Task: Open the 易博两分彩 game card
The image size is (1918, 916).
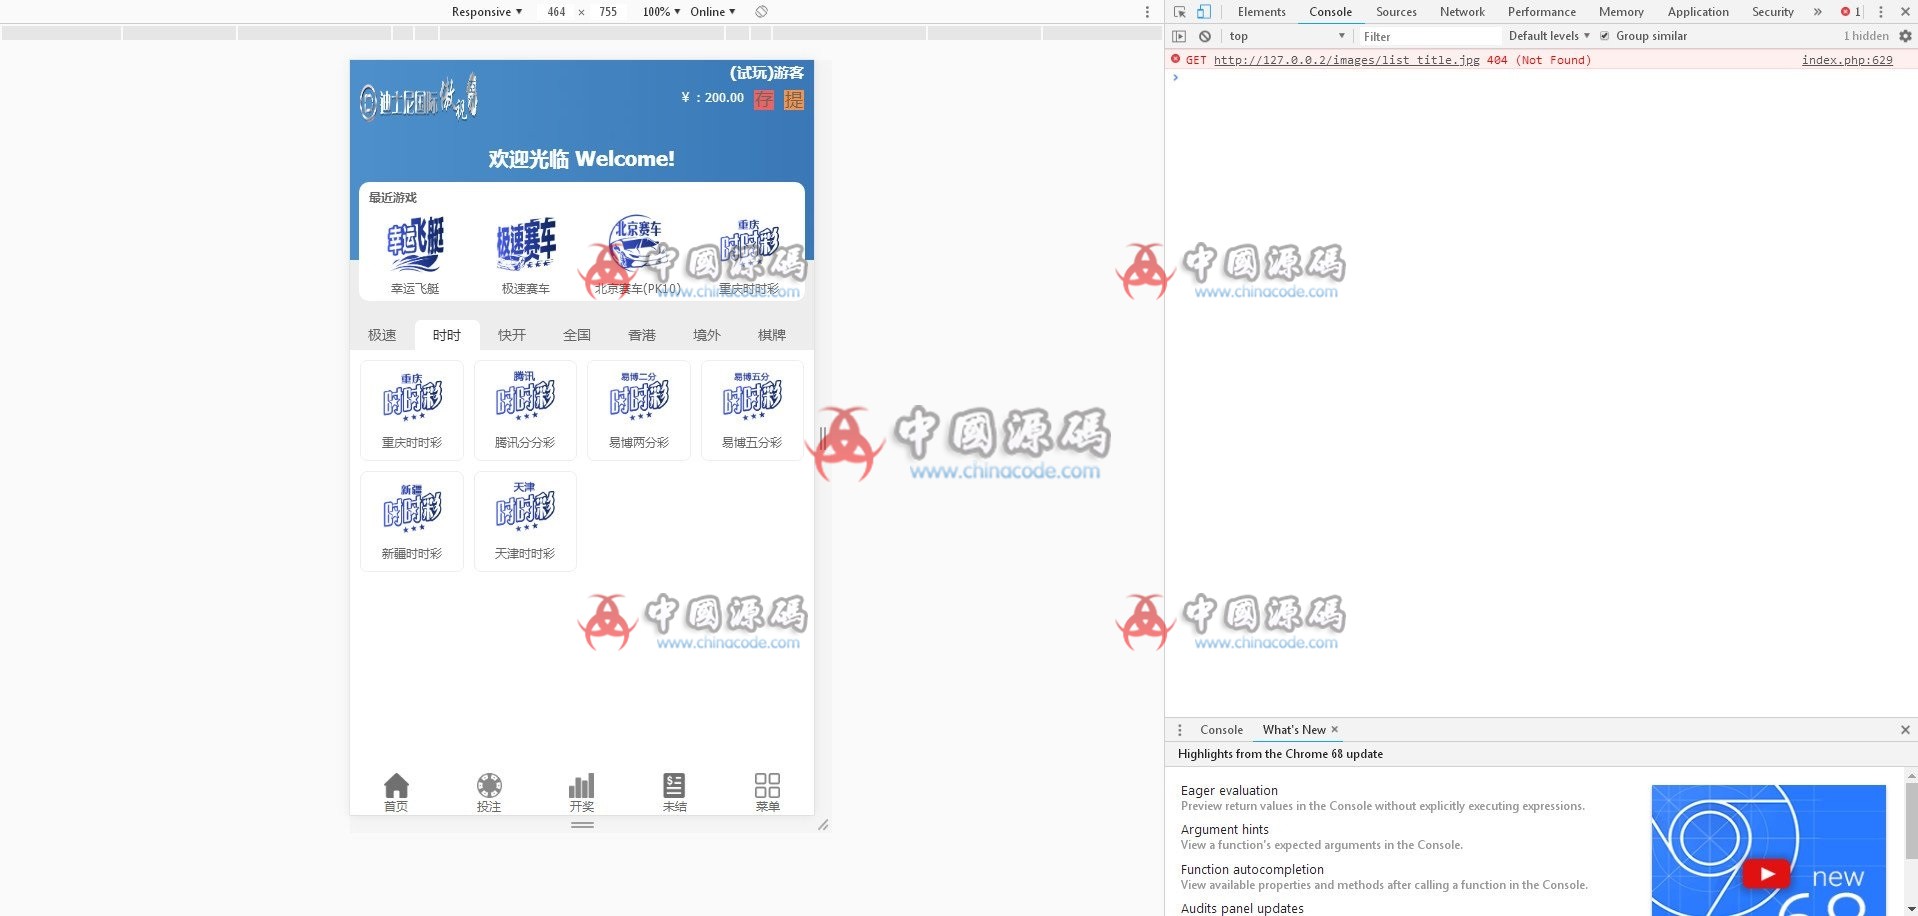Action: 639,410
